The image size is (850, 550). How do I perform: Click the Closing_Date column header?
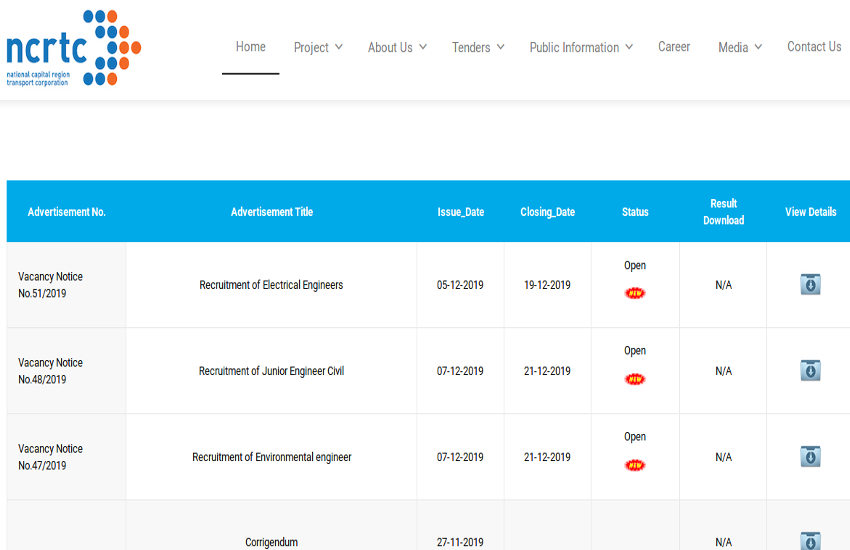[548, 212]
